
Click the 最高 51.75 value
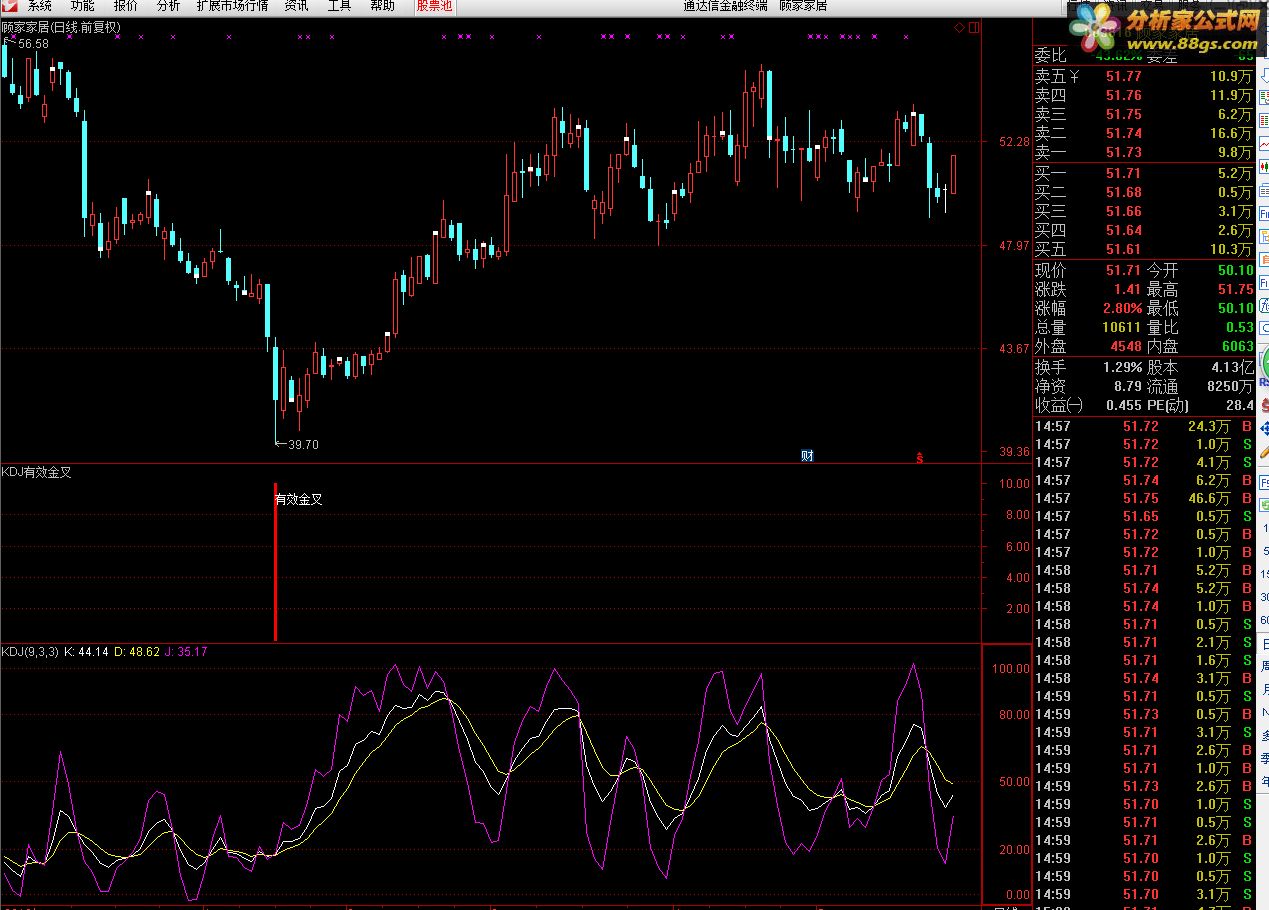pyautogui.click(x=1236, y=290)
